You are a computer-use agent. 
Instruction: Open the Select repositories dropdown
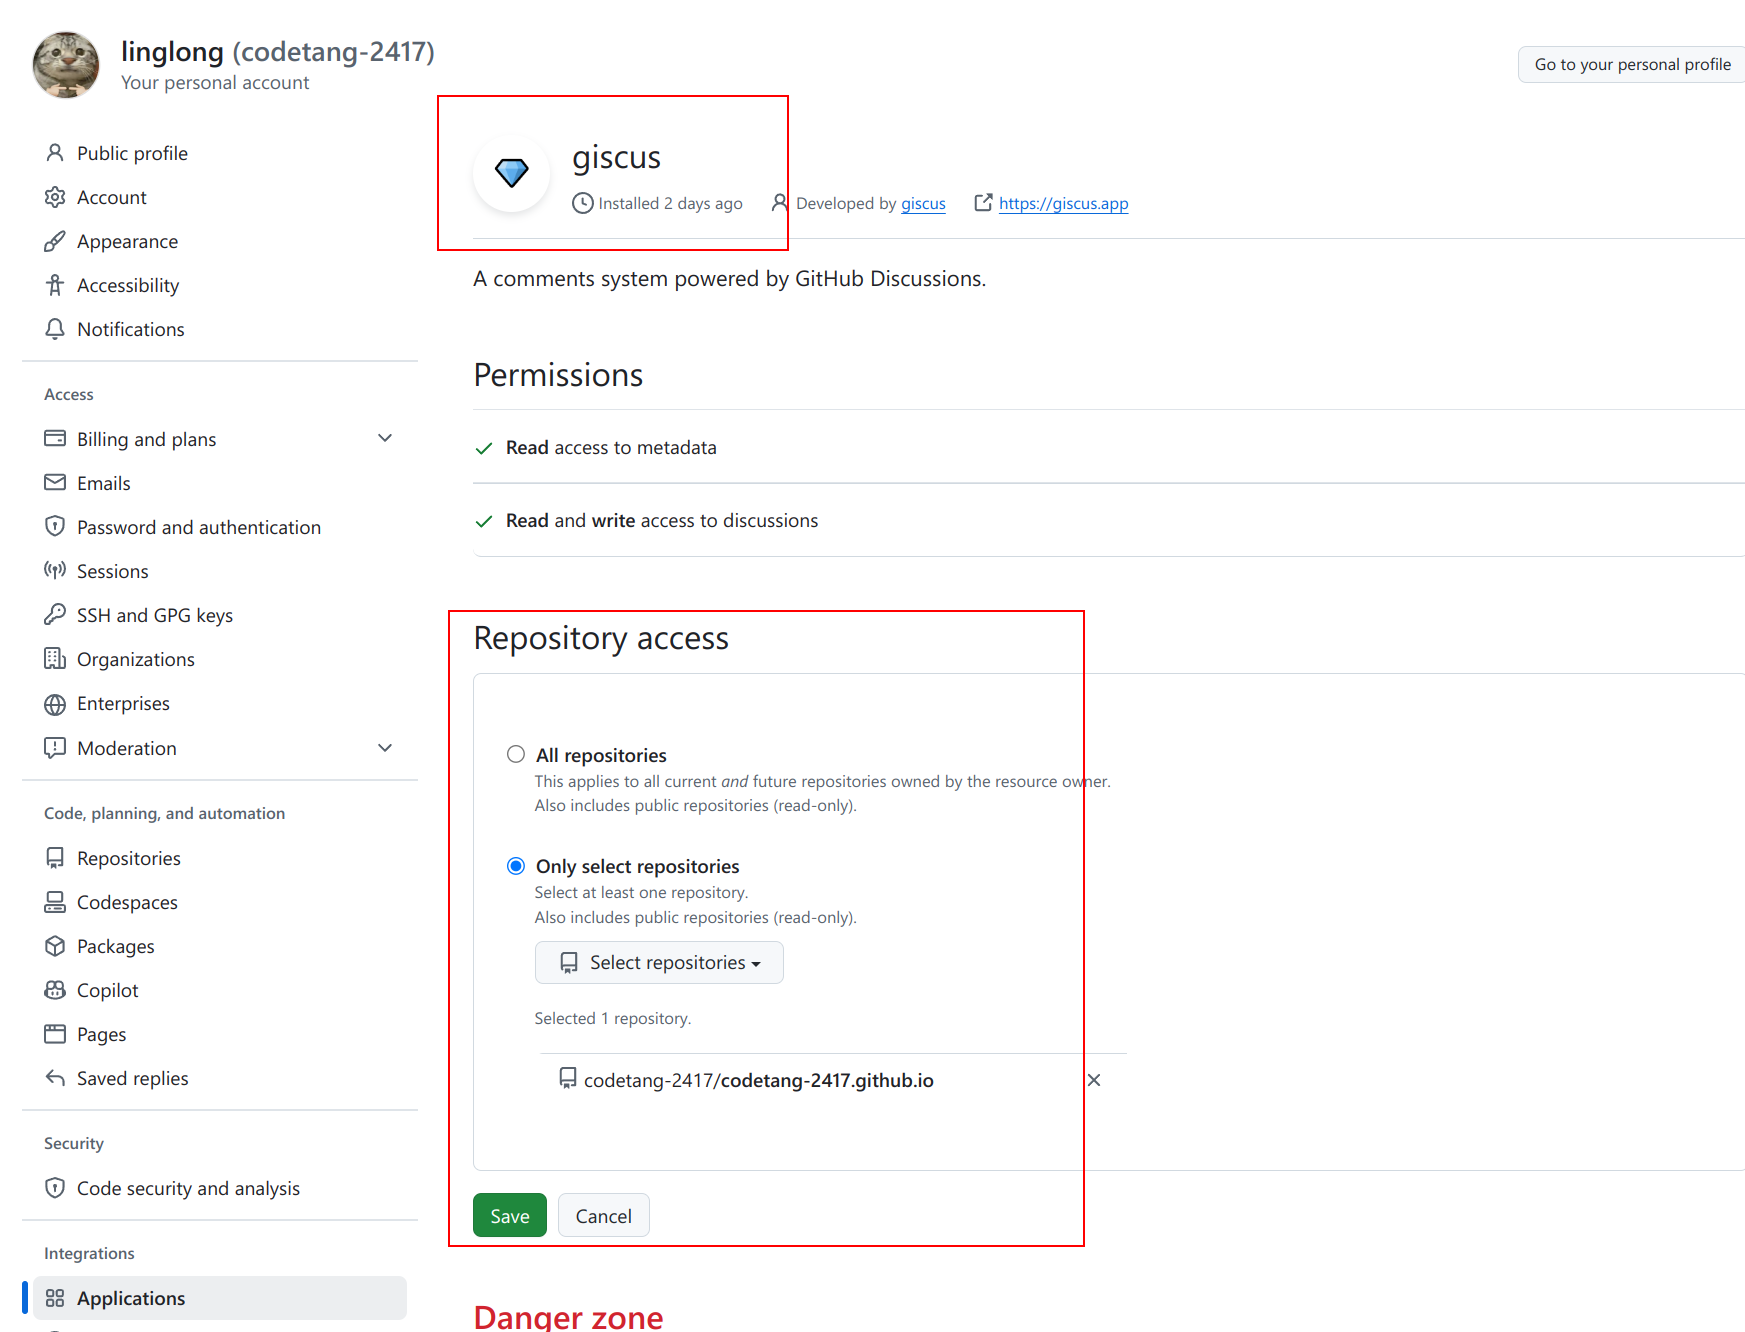coord(659,962)
